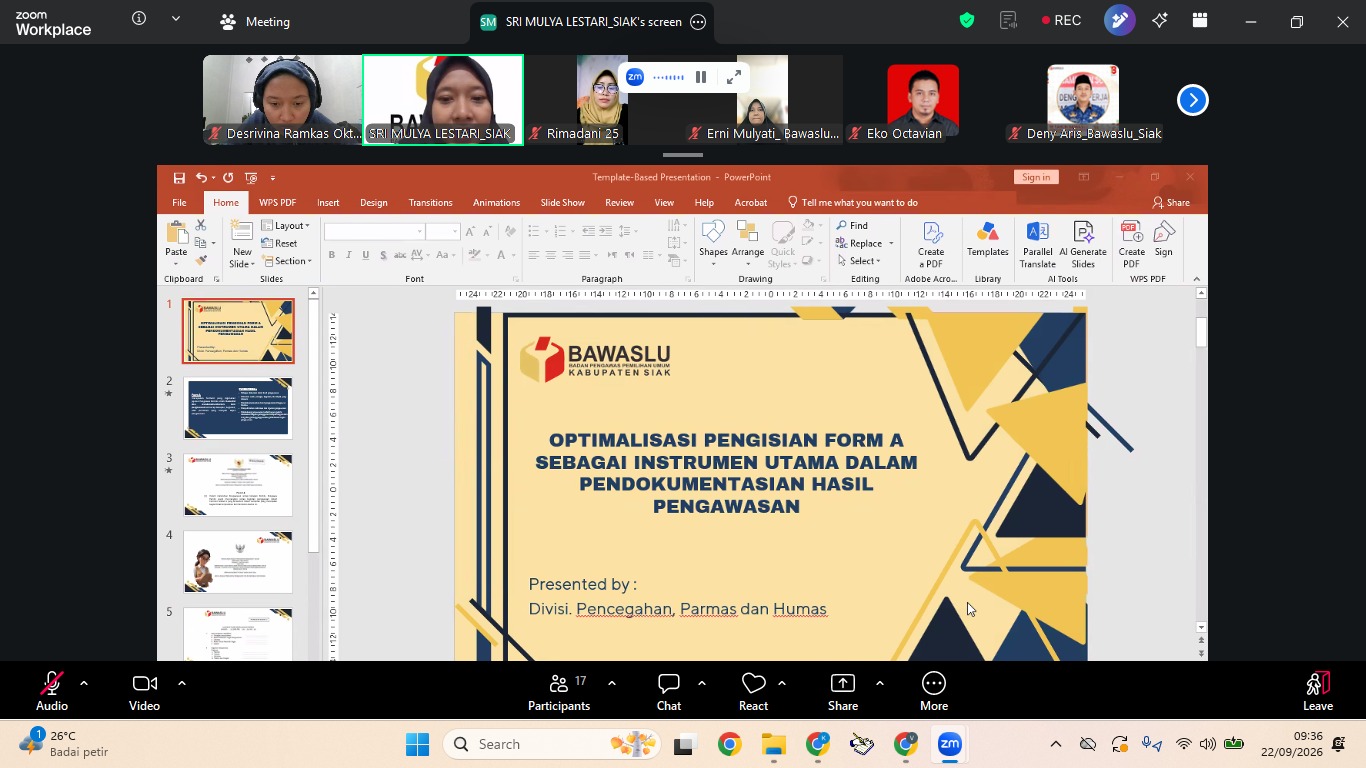The height and width of the screenshot is (768, 1366).
Task: Switch to the Insert ribbon tab
Action: click(328, 203)
